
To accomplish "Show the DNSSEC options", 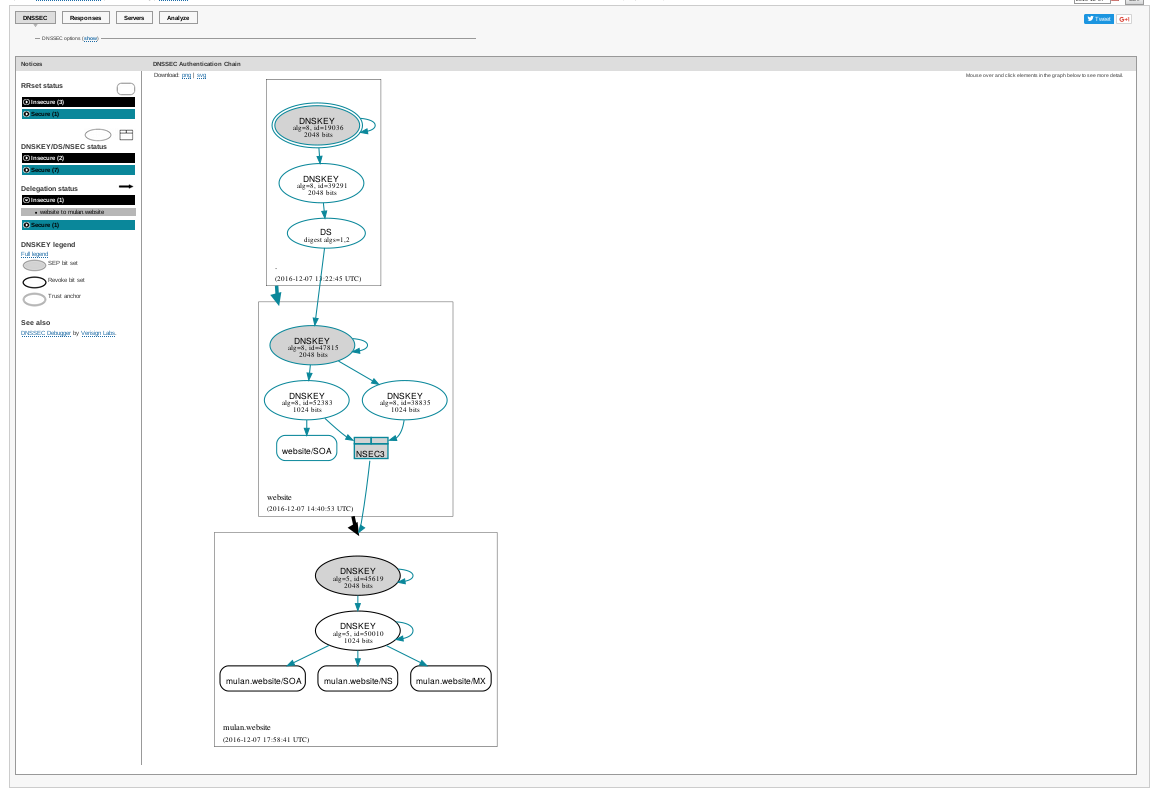I will (90, 38).
